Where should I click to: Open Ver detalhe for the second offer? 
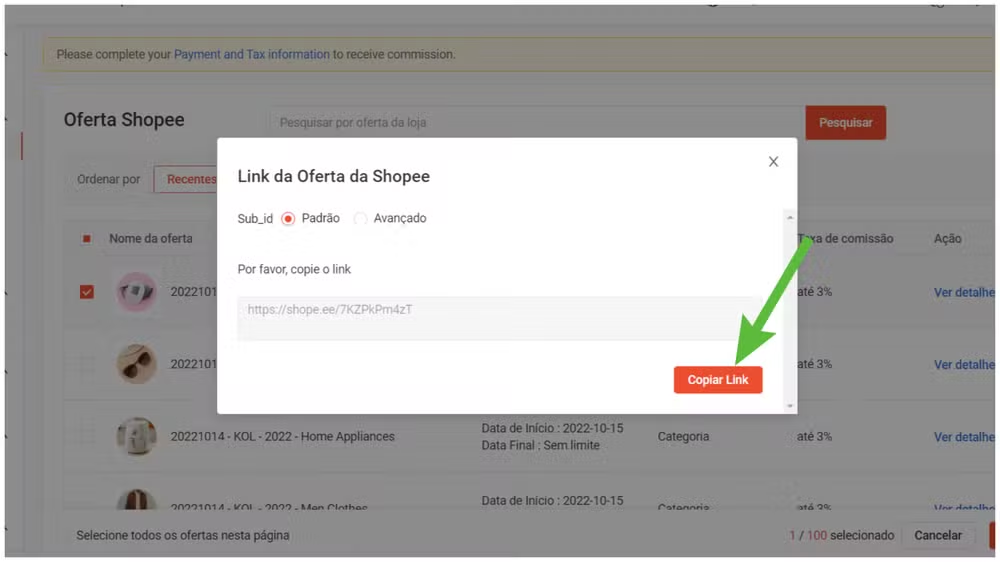964,364
